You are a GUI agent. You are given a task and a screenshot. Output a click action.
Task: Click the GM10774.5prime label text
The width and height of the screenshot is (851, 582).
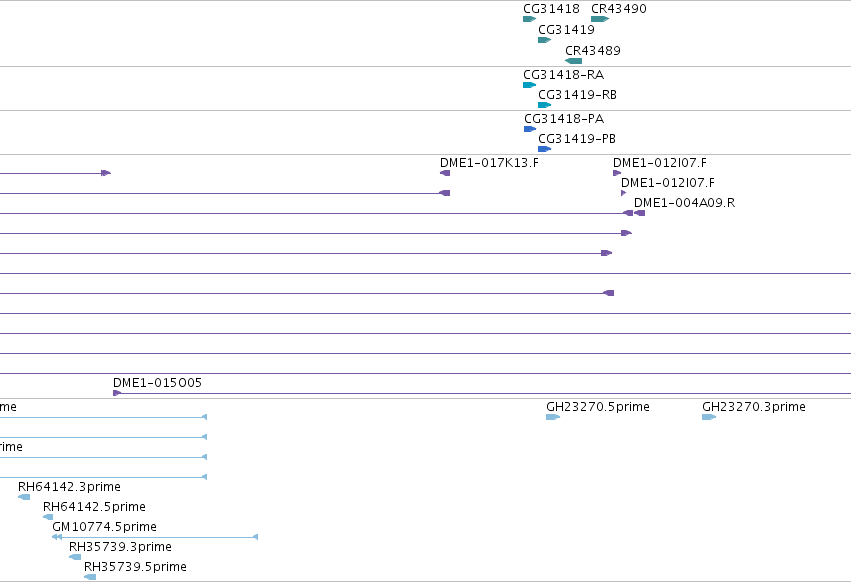click(x=104, y=527)
